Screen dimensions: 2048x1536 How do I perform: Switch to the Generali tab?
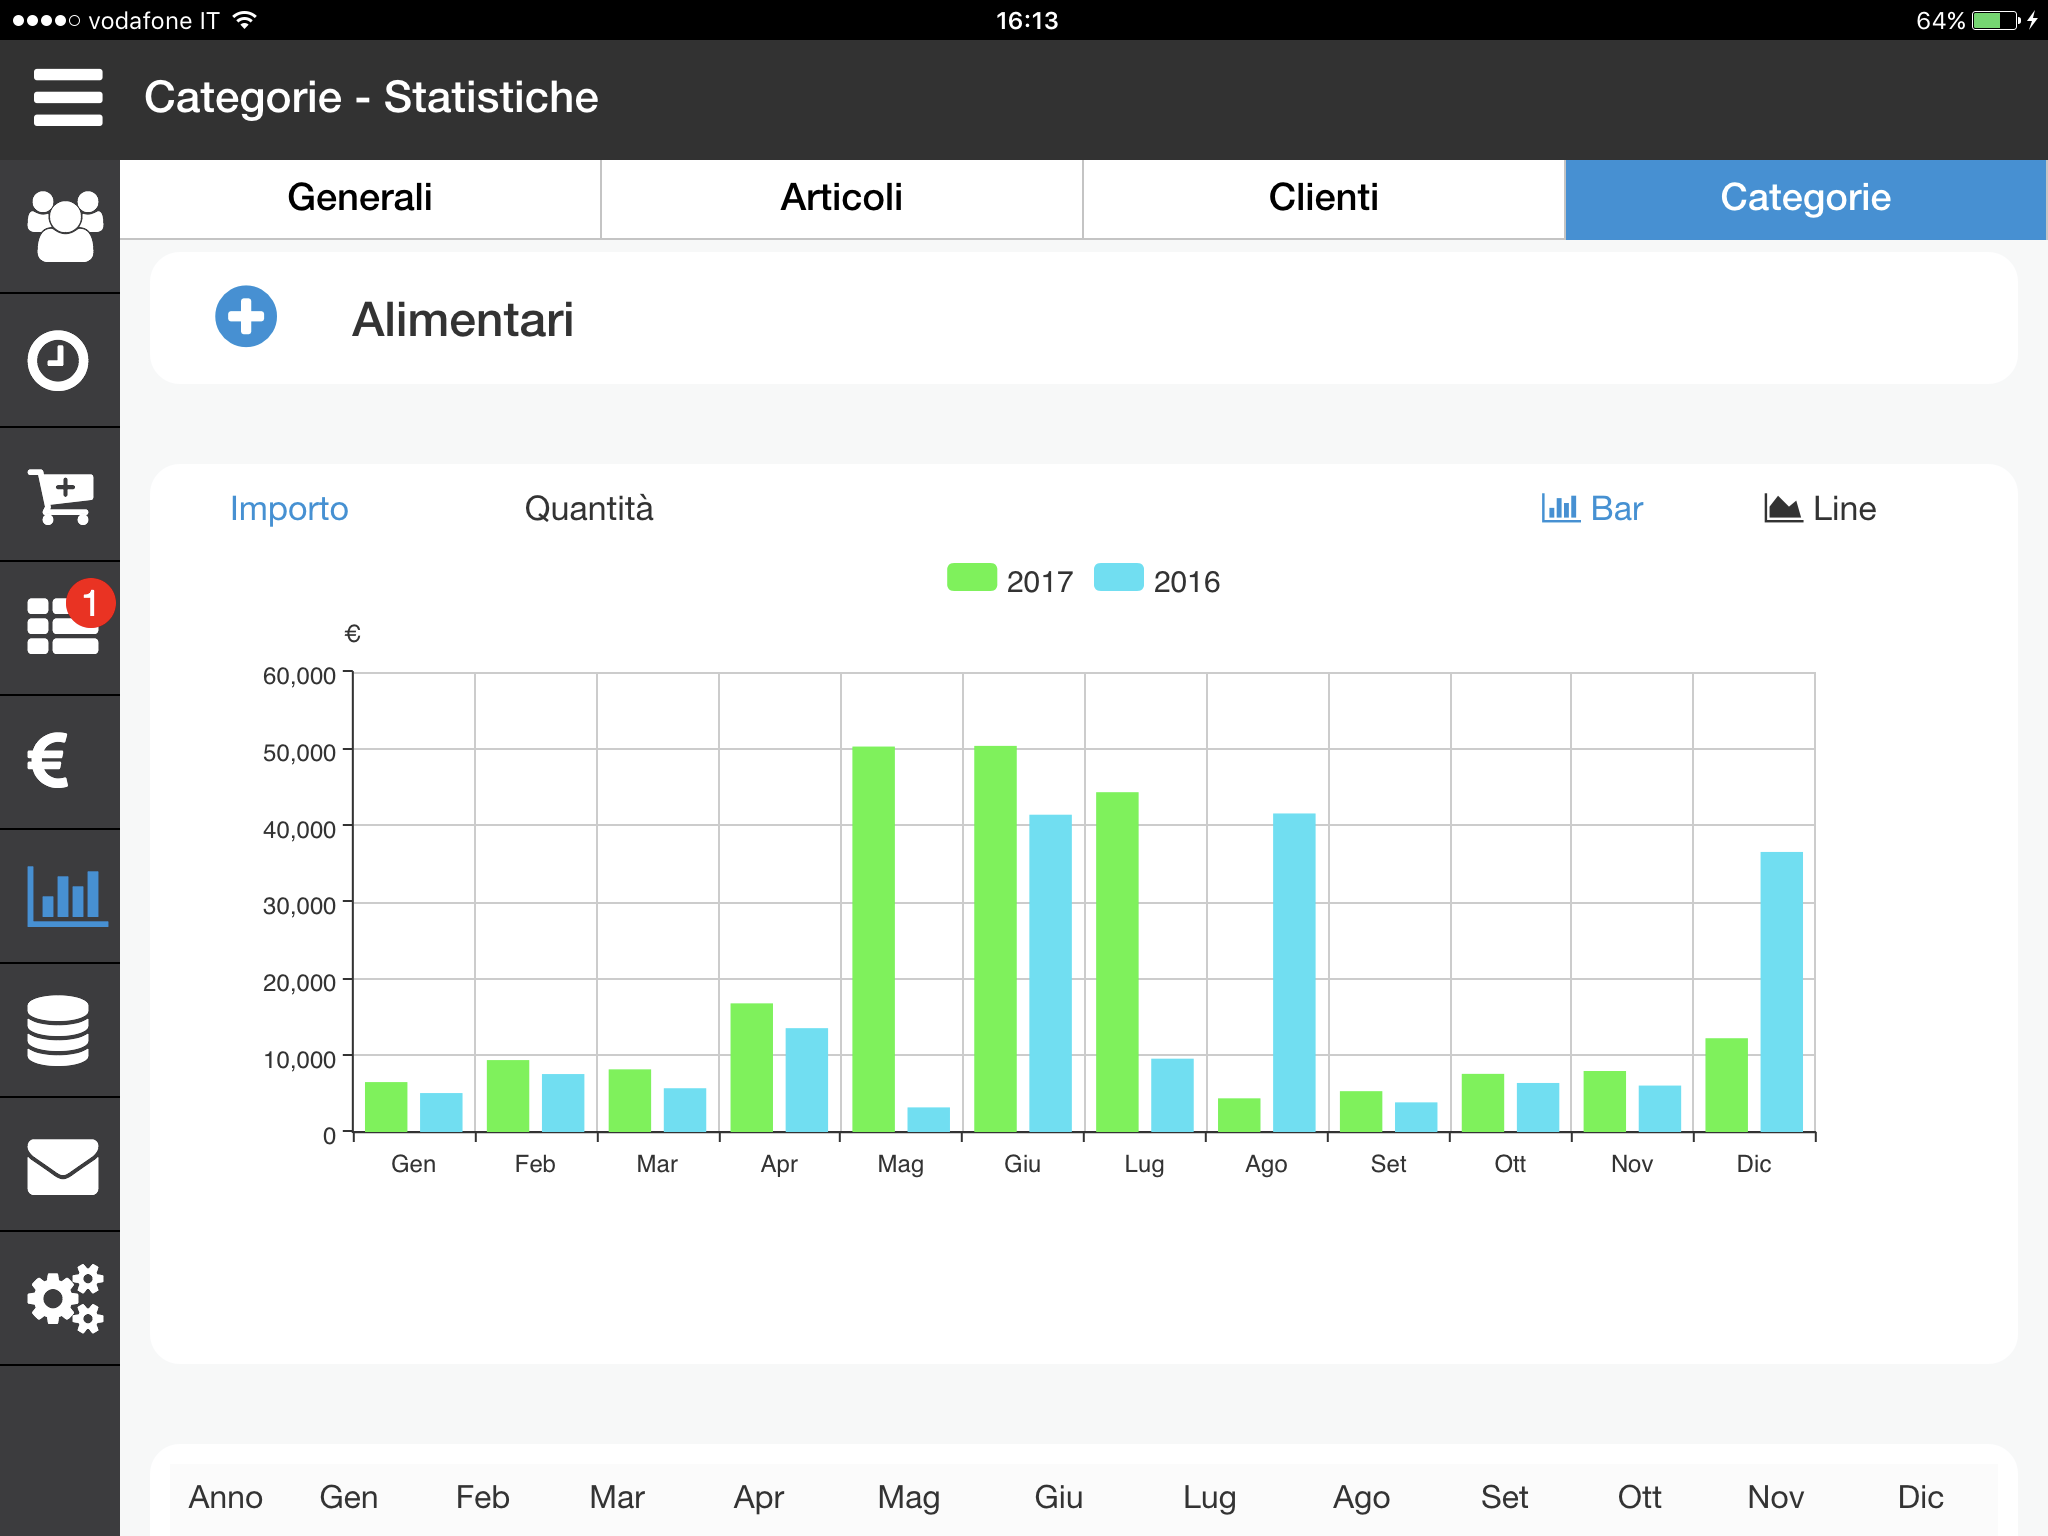360,198
